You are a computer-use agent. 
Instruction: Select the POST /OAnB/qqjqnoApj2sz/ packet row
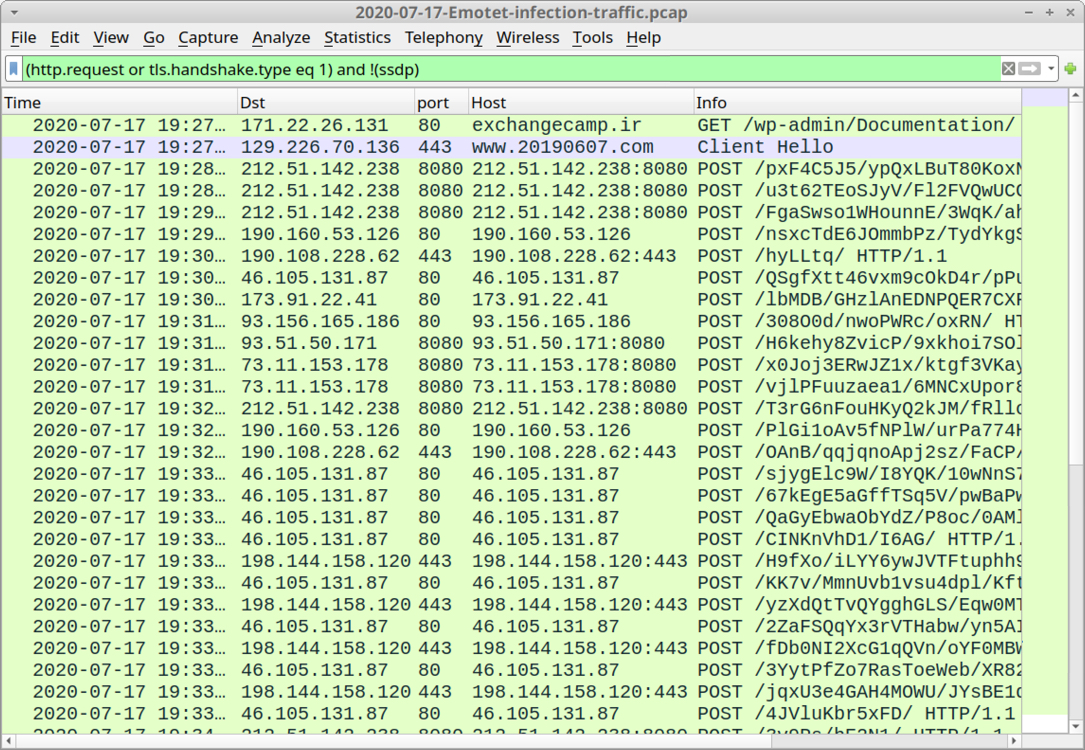(511, 452)
